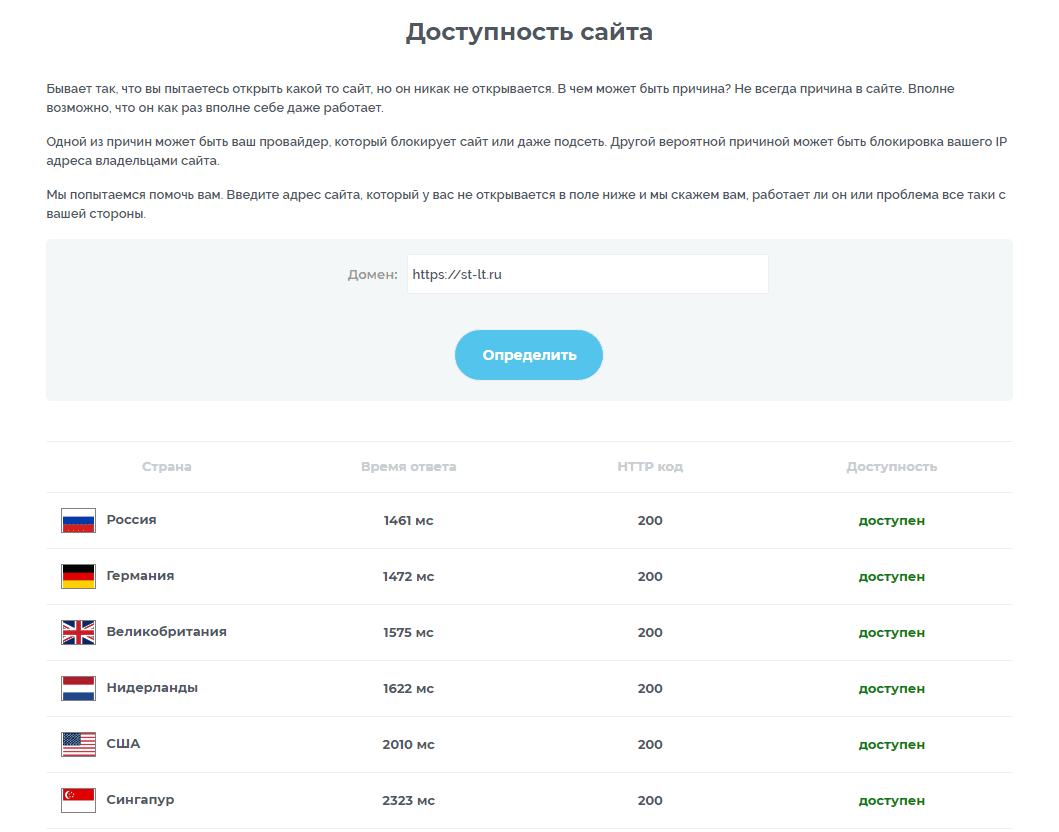Click the Определить button
This screenshot has width=1059, height=832.
click(528, 355)
